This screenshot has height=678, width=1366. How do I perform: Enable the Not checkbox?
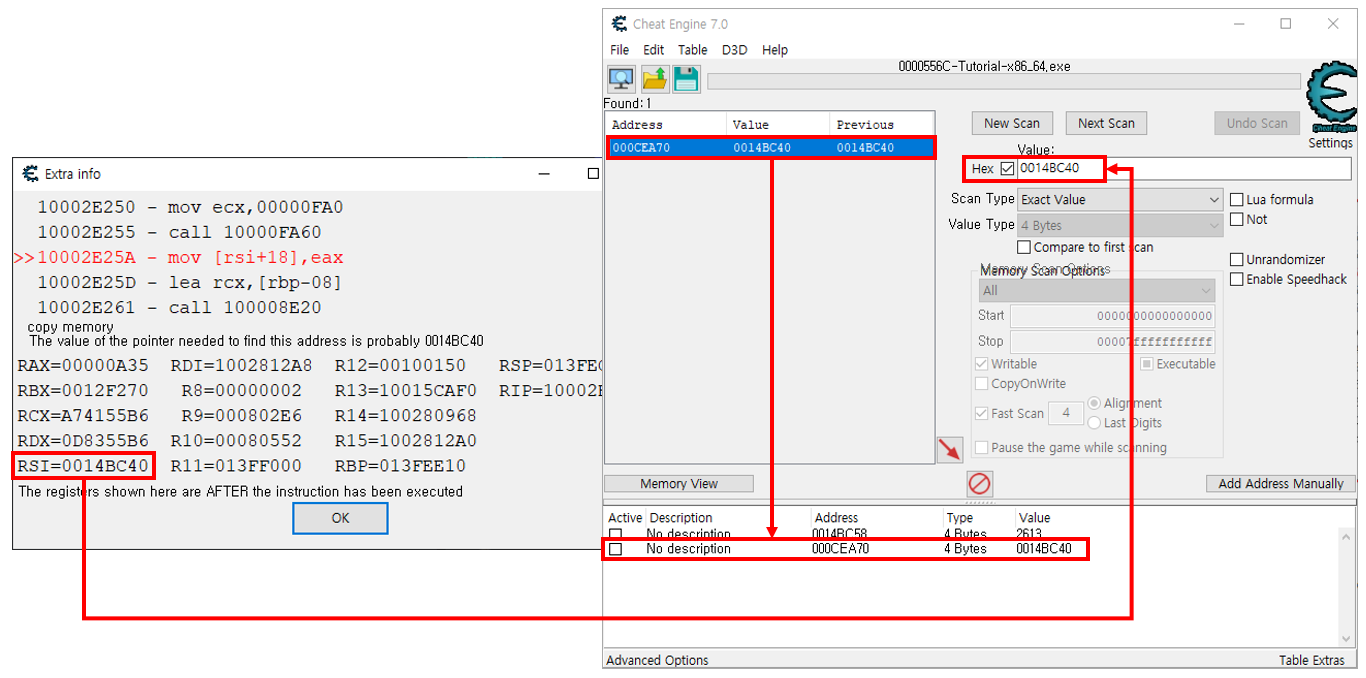1237,219
